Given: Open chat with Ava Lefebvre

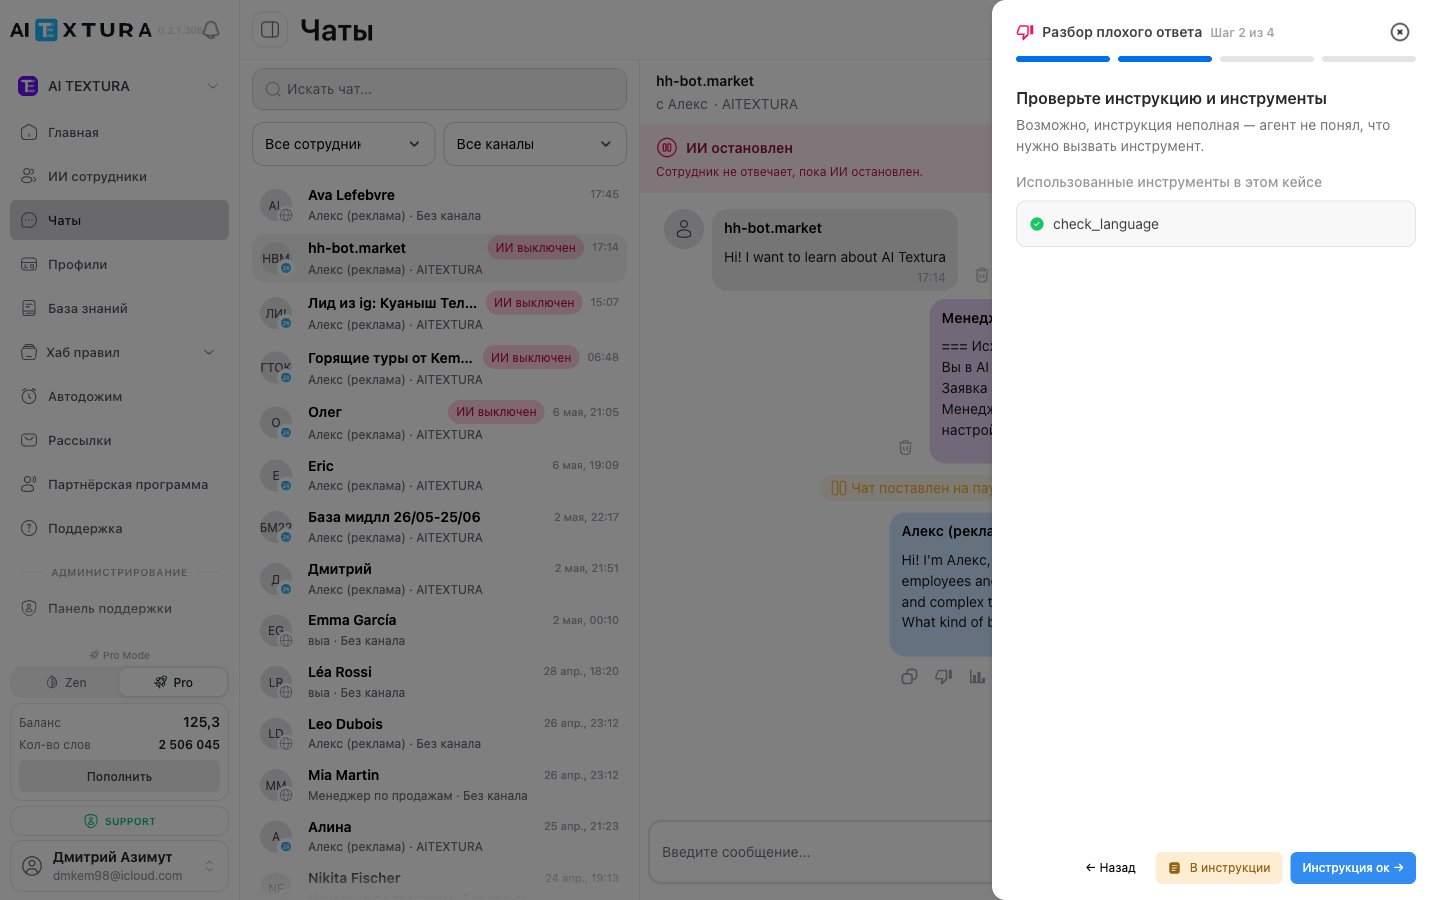Looking at the screenshot, I should coord(439,205).
